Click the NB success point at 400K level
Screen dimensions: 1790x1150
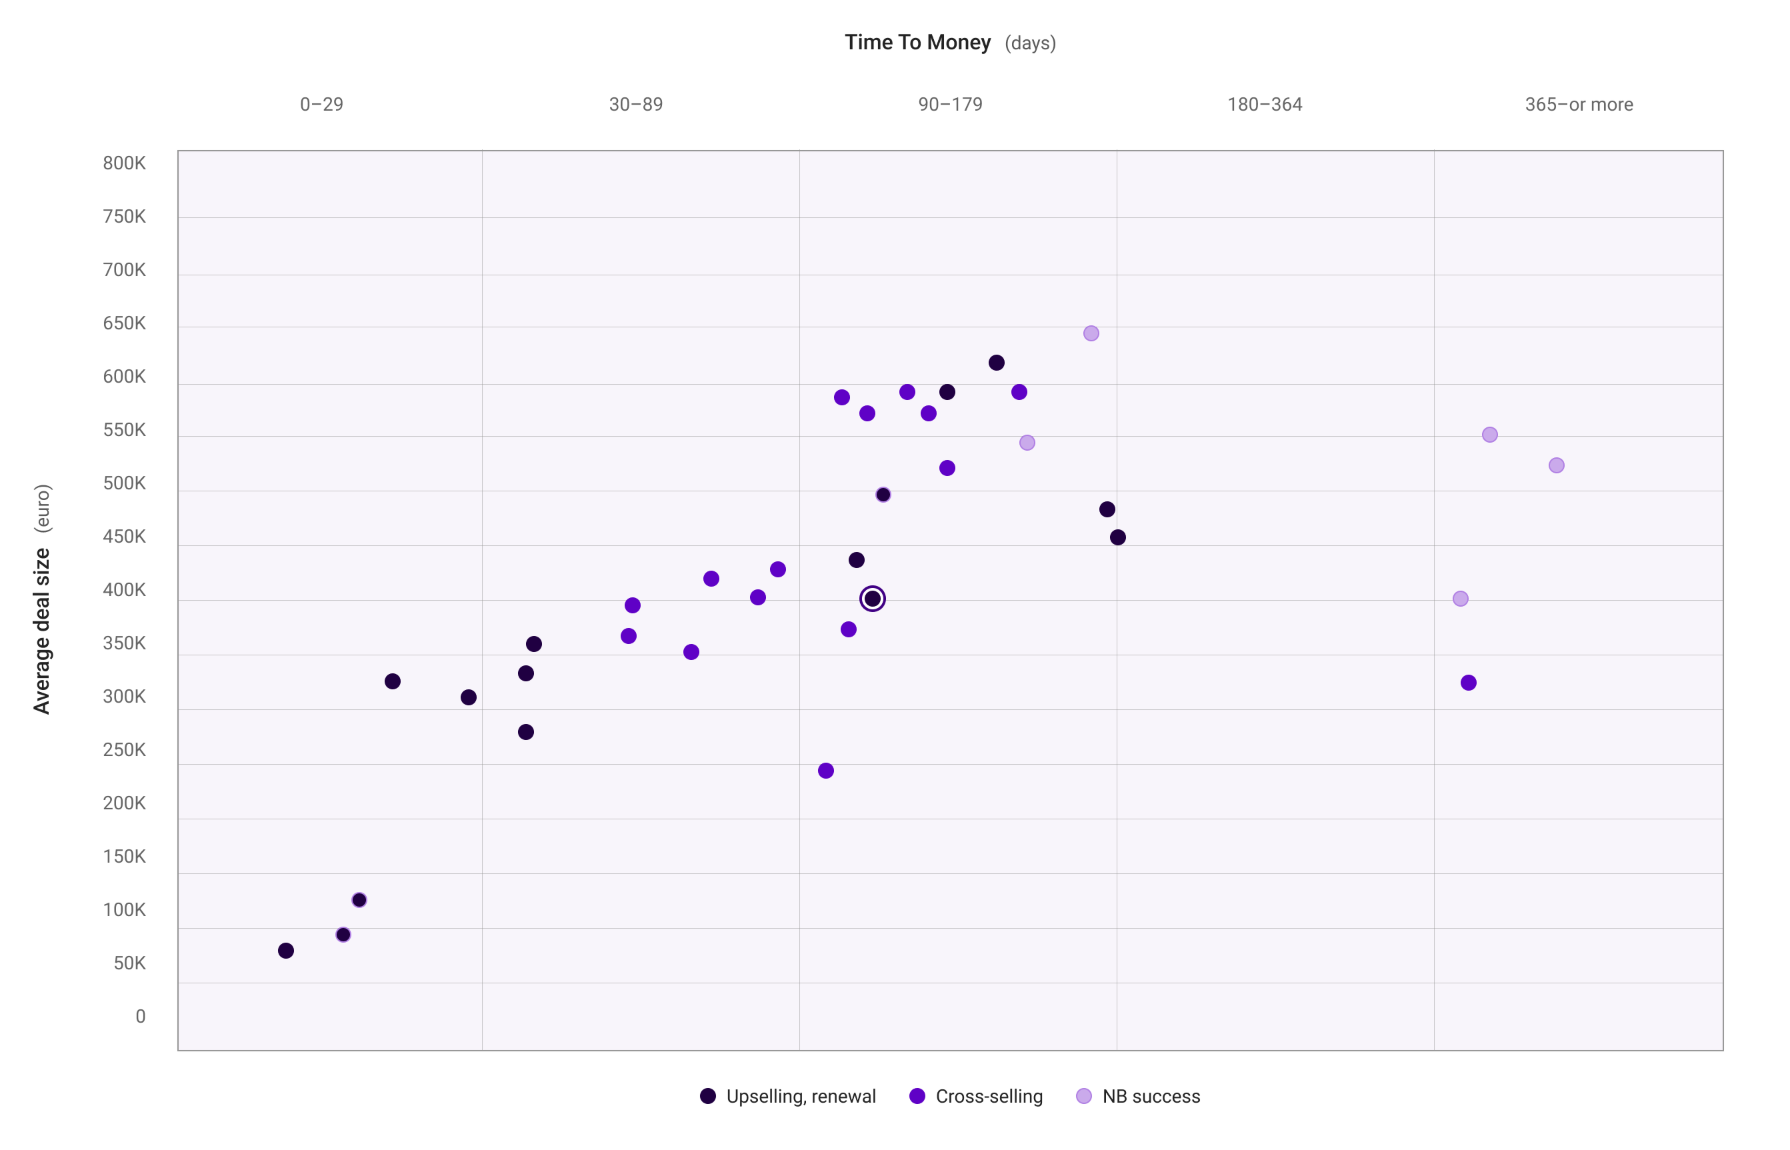(x=1460, y=599)
